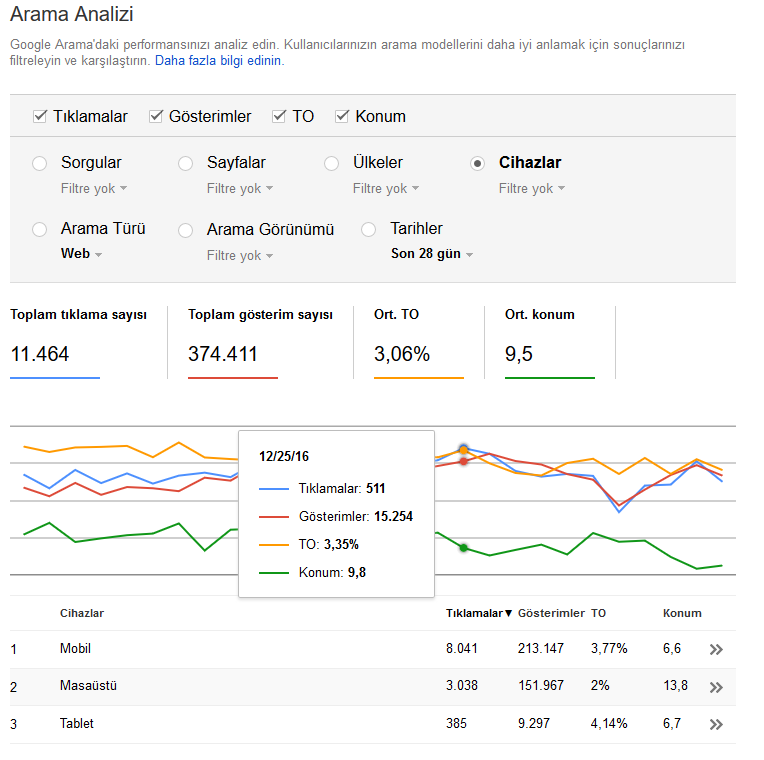Image resolution: width=764 pixels, height=760 pixels.
Task: Choose the Ülkeler radio option
Action: (331, 163)
